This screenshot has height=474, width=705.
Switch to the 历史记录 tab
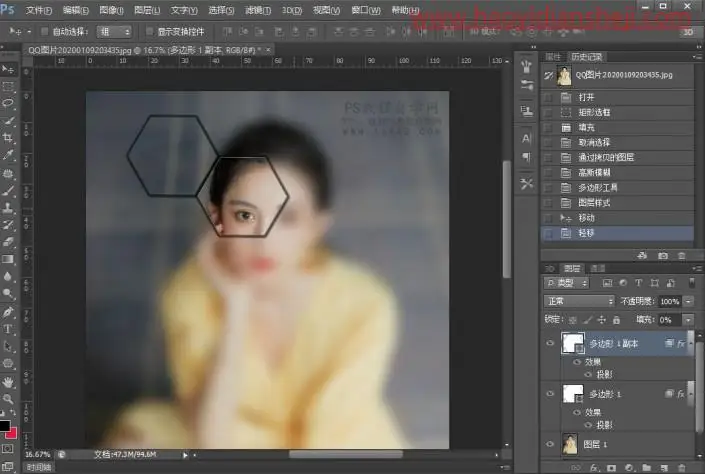click(586, 57)
